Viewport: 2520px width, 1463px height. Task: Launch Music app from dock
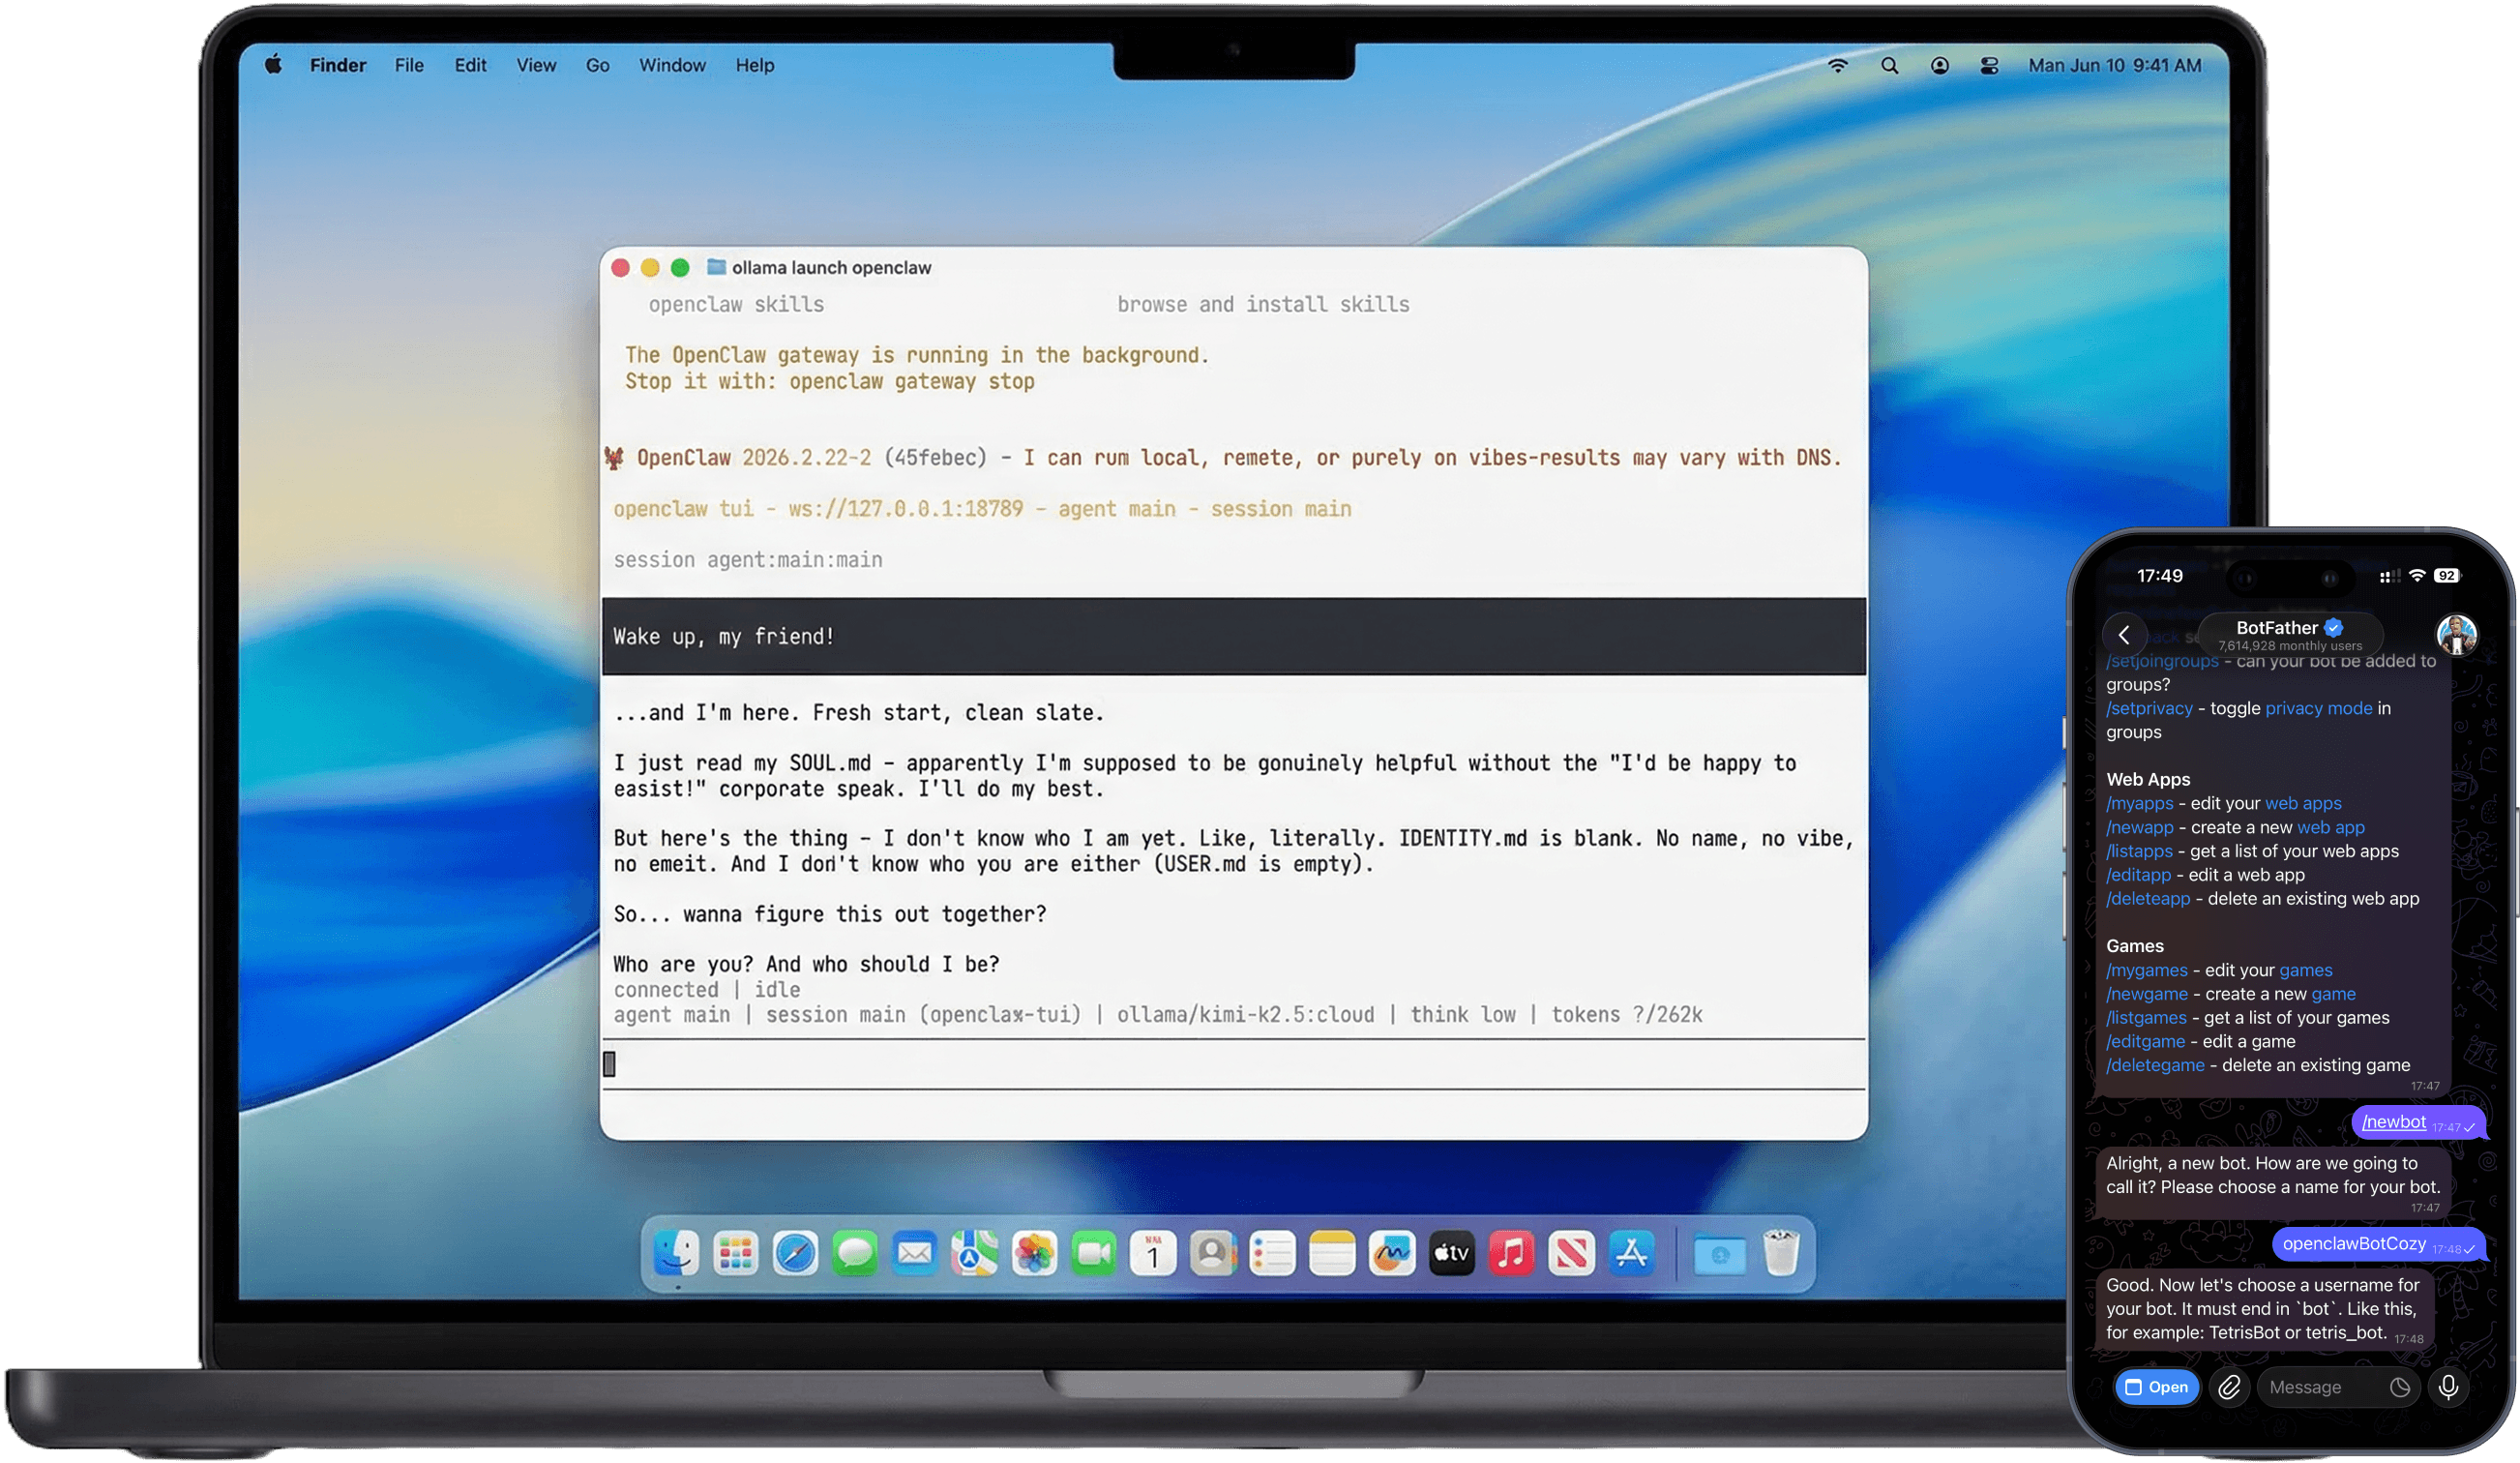tap(1511, 1253)
